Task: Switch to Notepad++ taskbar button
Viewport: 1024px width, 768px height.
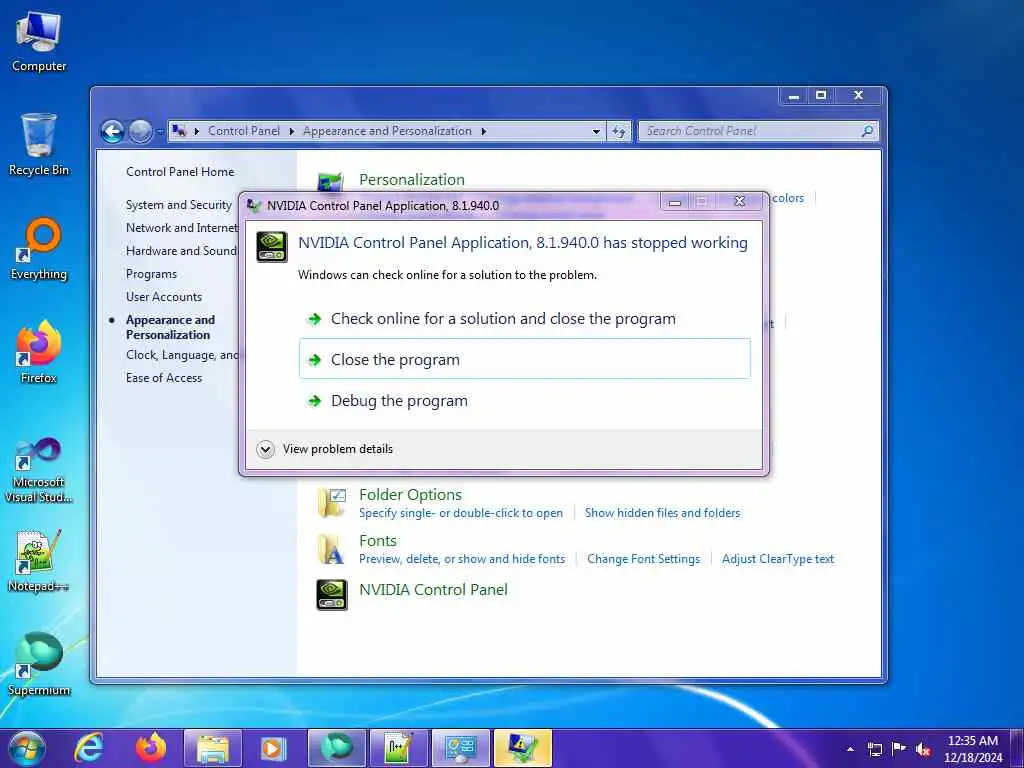Action: pos(398,748)
